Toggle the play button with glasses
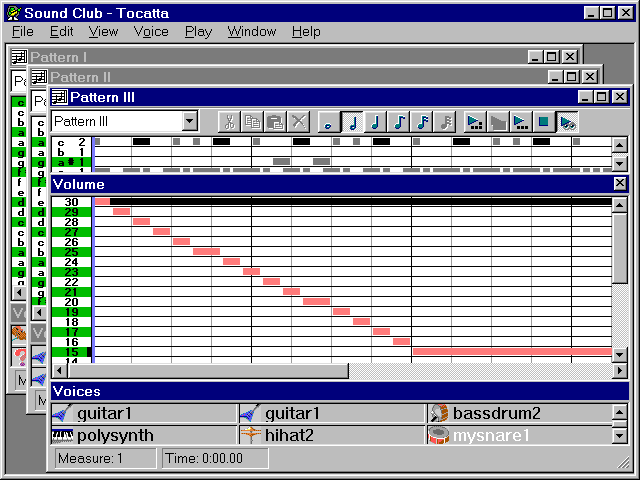 click(568, 122)
